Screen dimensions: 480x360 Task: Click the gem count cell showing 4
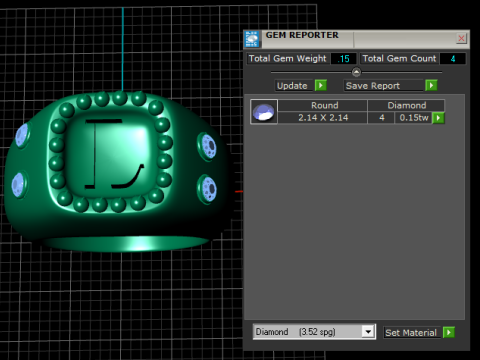381,118
